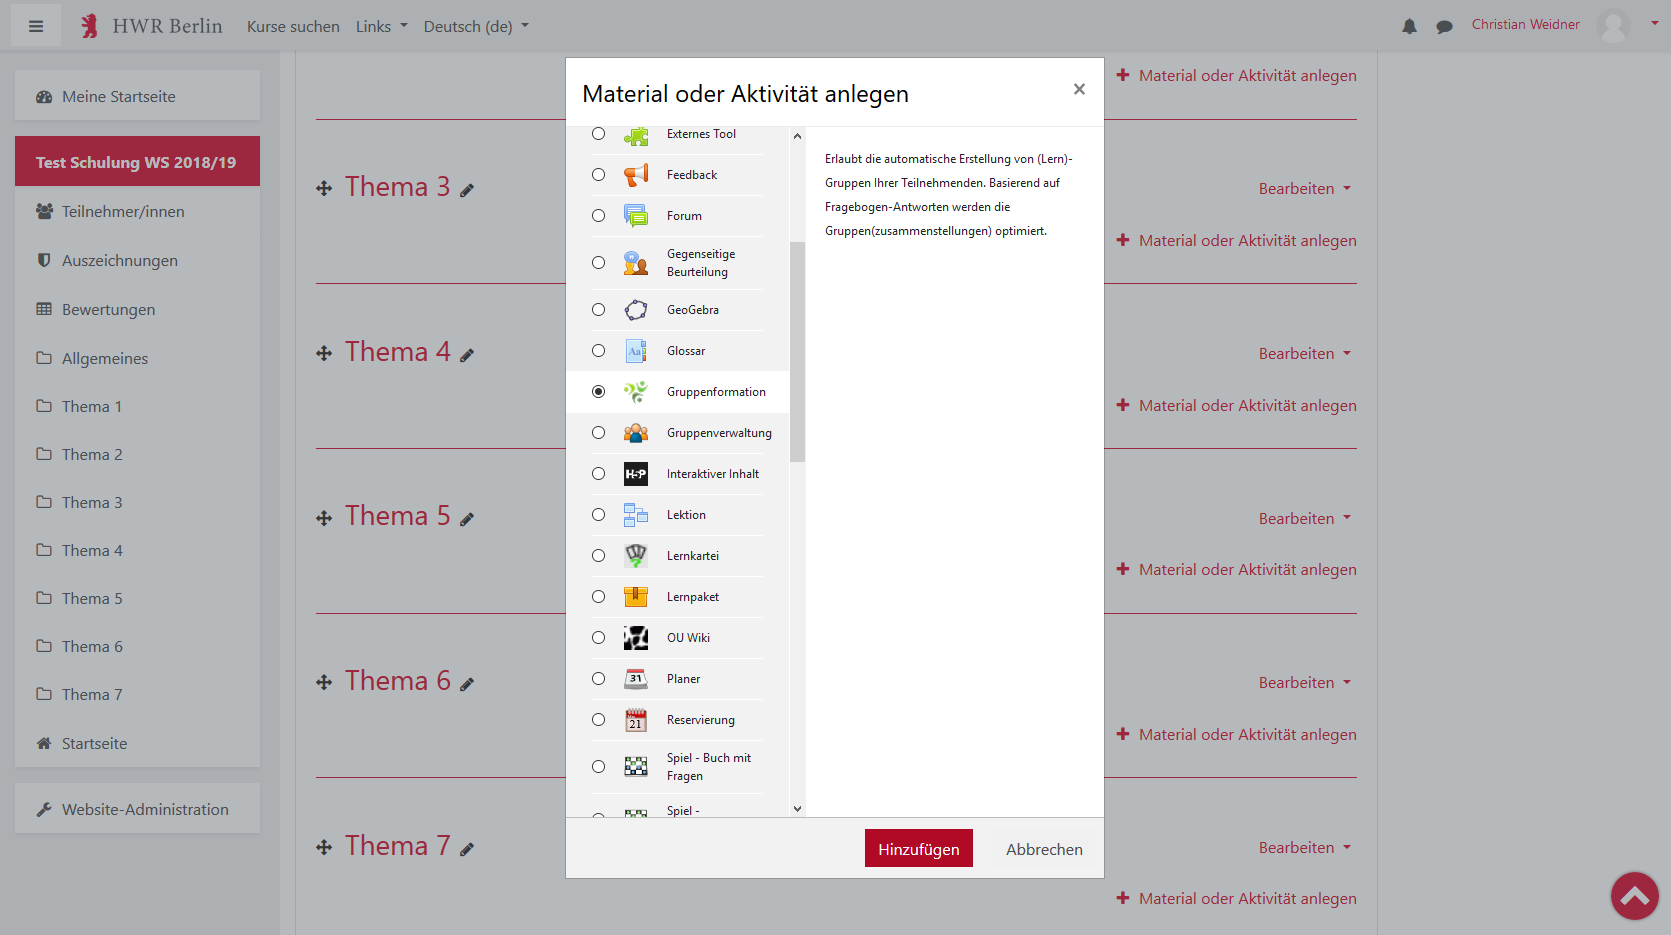The image size is (1671, 935).
Task: Click the activity list scrollbar thumb
Action: pyautogui.click(x=795, y=350)
